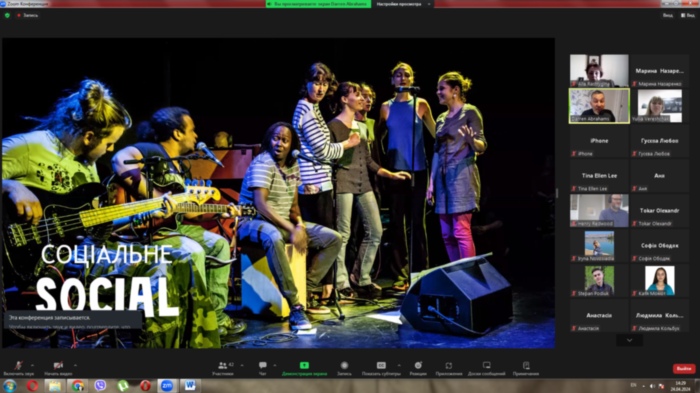
Task: Open the View menu in top-right corner
Action: 688,15
